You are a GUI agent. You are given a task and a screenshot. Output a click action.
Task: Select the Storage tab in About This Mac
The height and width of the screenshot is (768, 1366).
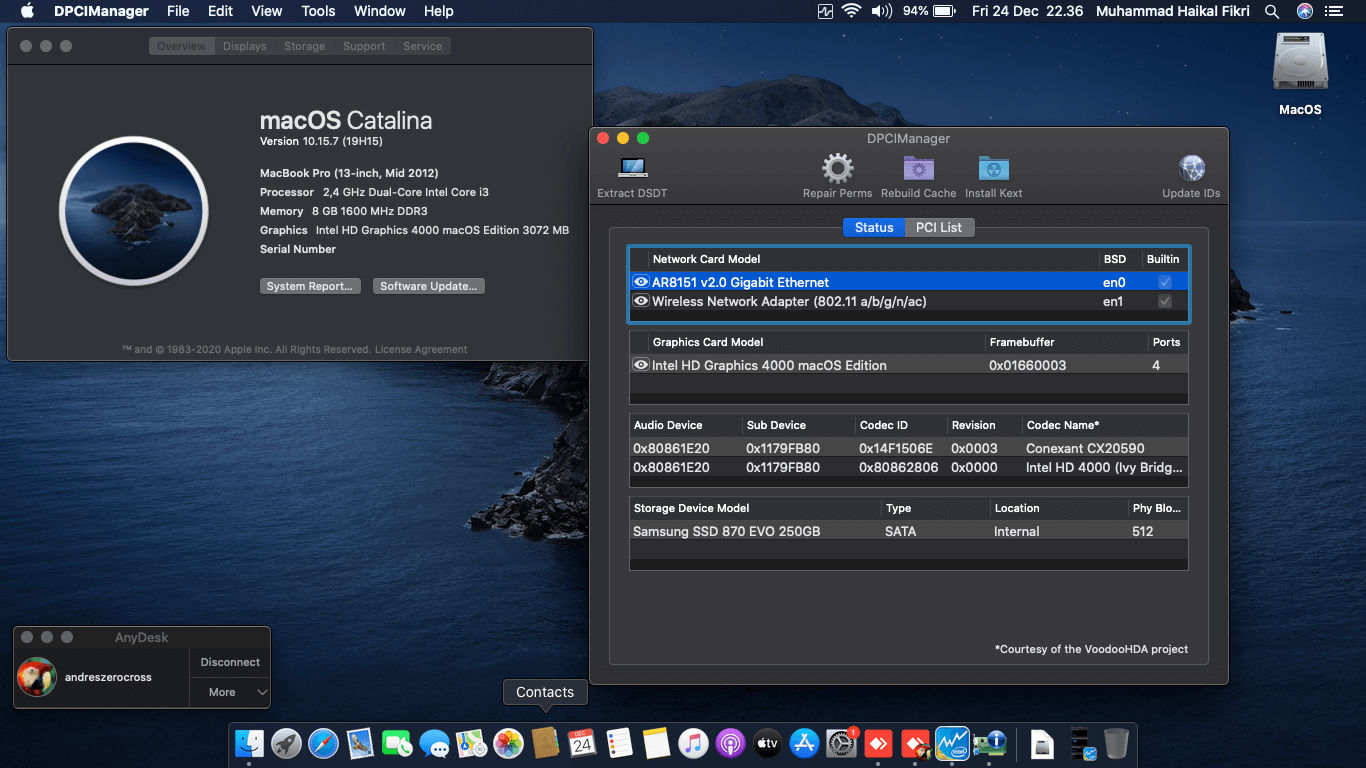[304, 46]
